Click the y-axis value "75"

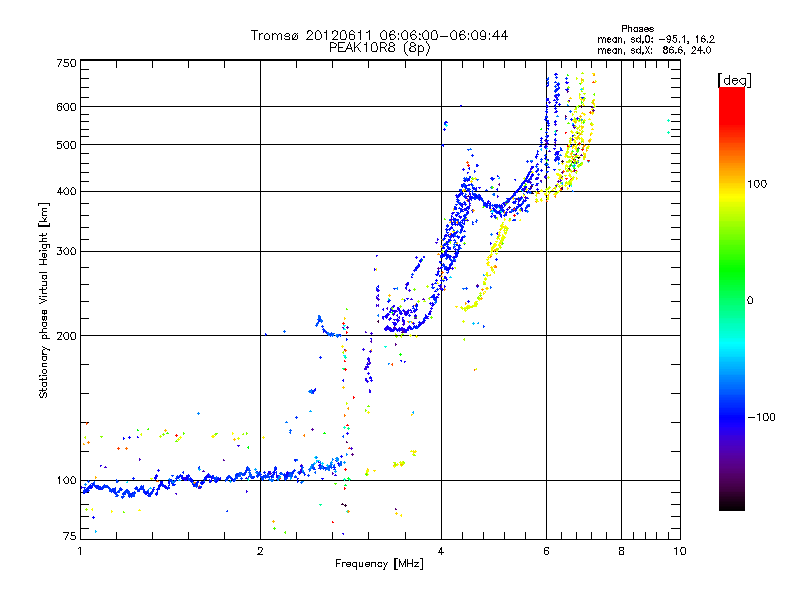pyautogui.click(x=70, y=536)
